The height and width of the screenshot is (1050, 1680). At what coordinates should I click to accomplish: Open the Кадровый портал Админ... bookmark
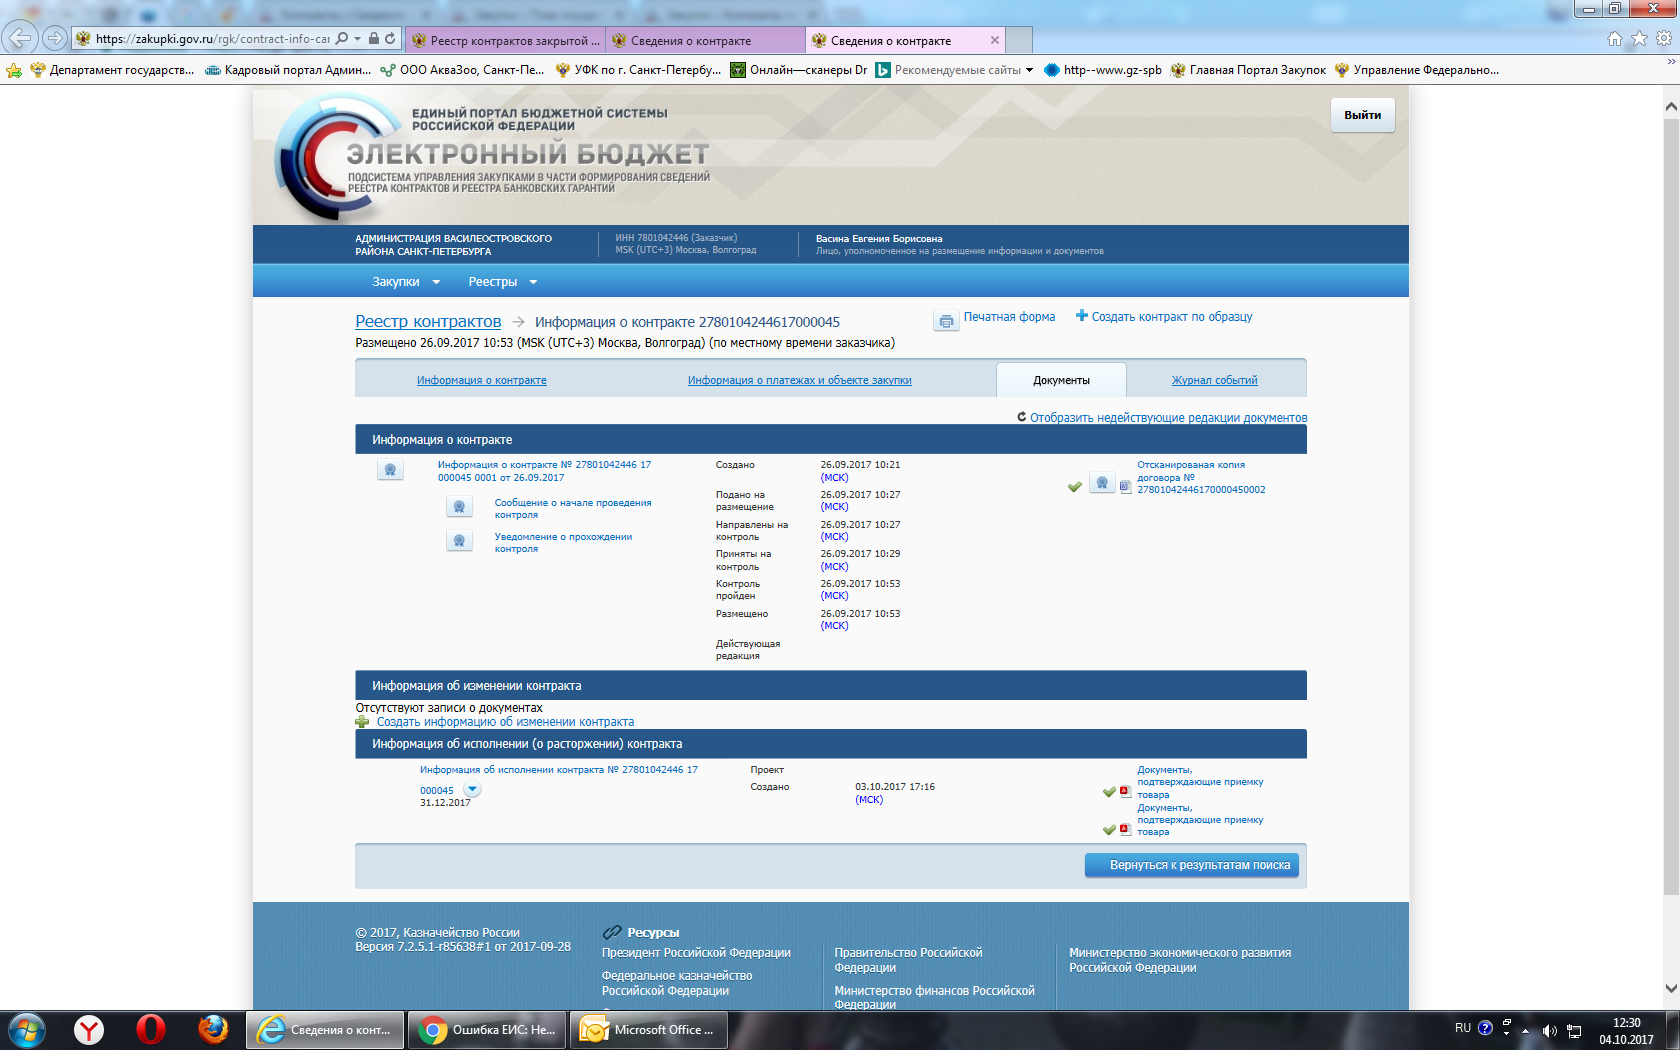click(288, 70)
